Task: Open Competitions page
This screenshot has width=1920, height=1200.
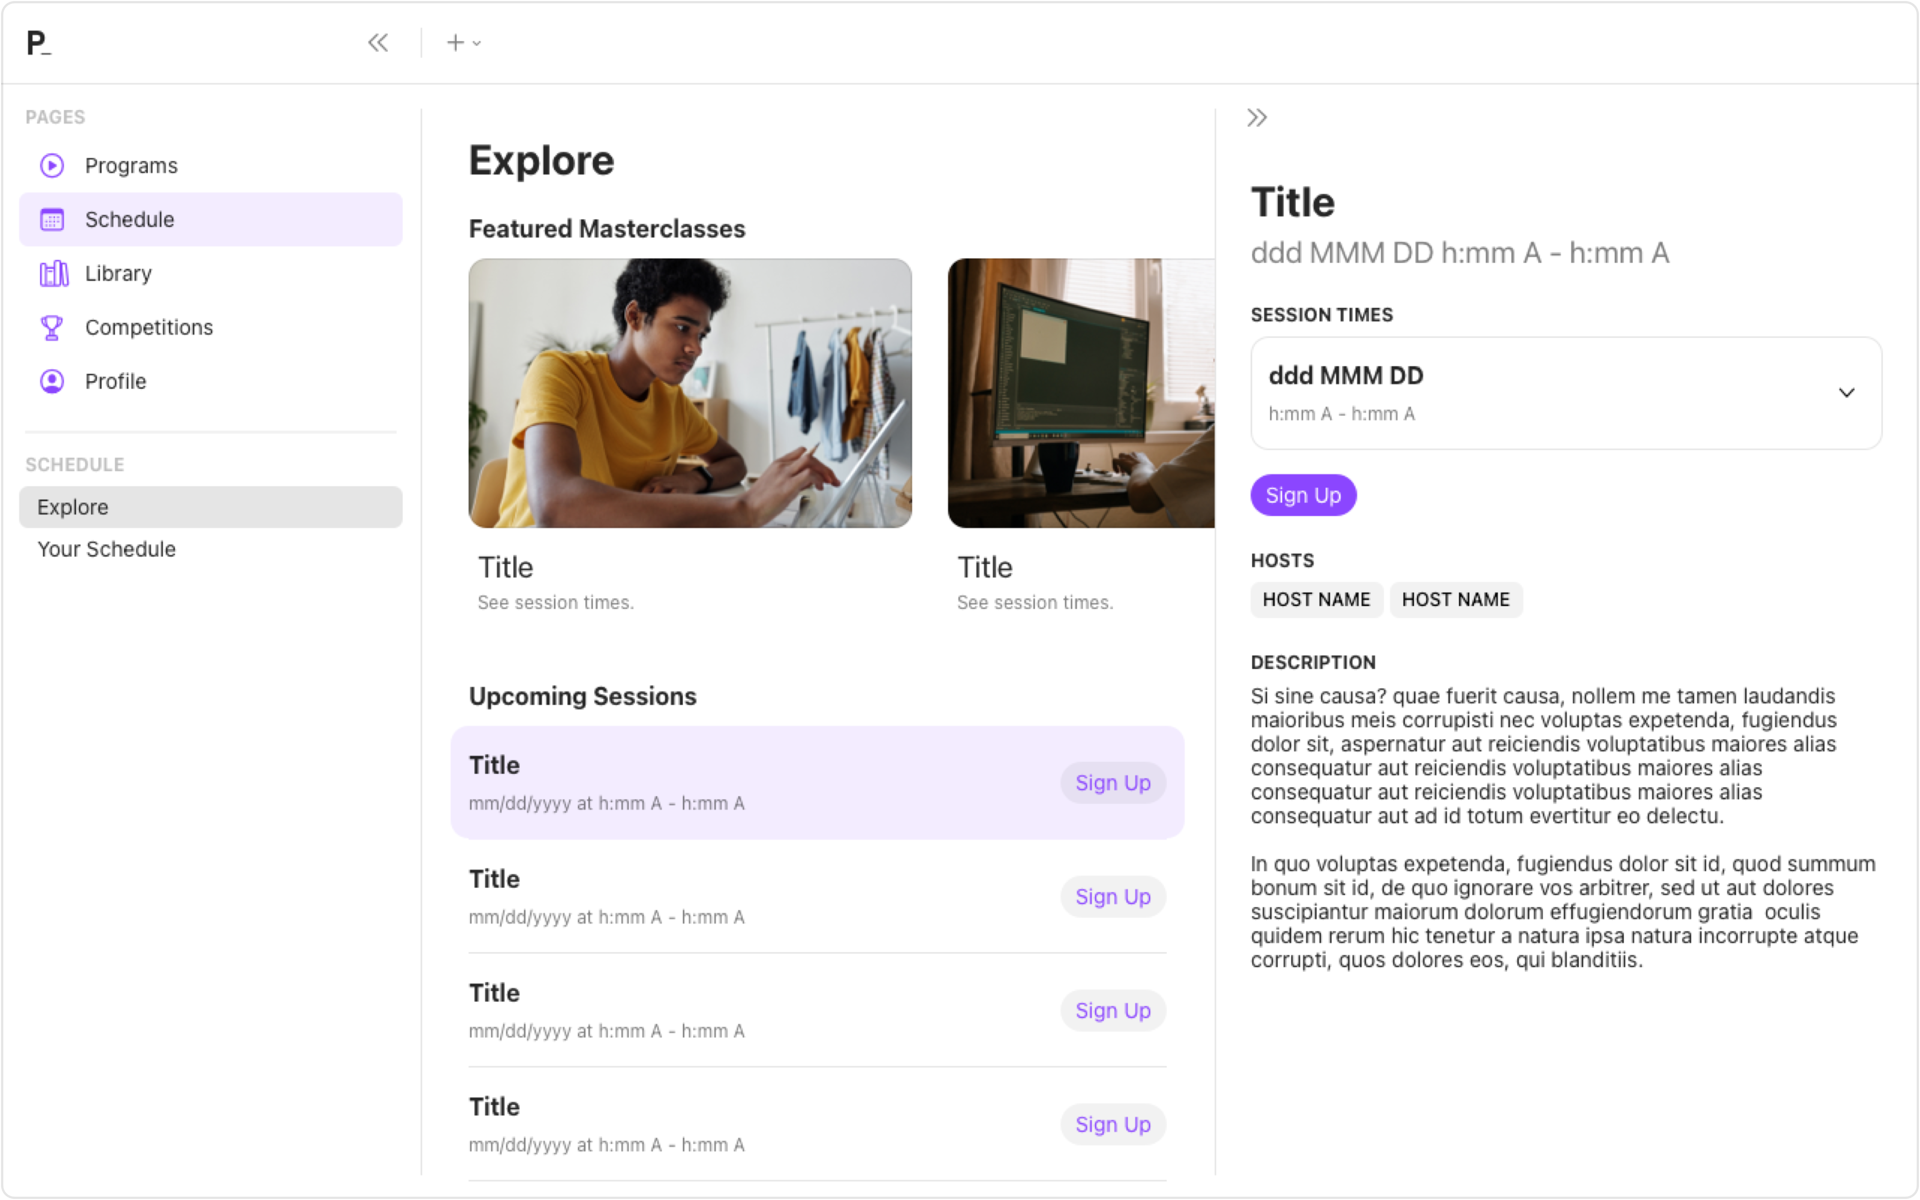Action: (211, 328)
